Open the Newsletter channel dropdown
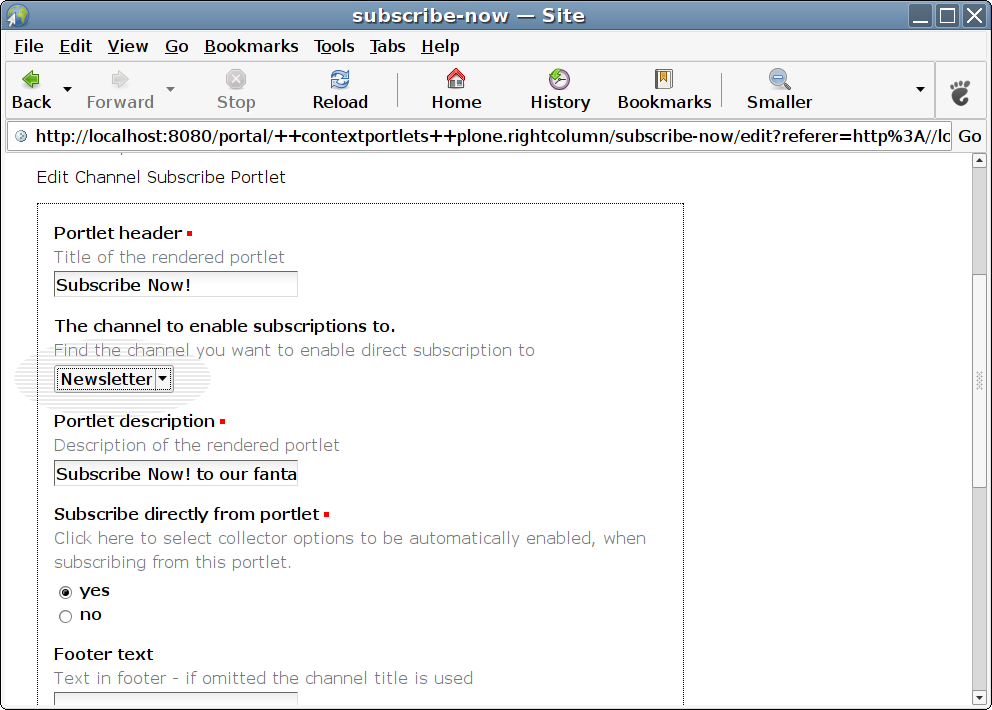The image size is (992, 710). point(114,379)
